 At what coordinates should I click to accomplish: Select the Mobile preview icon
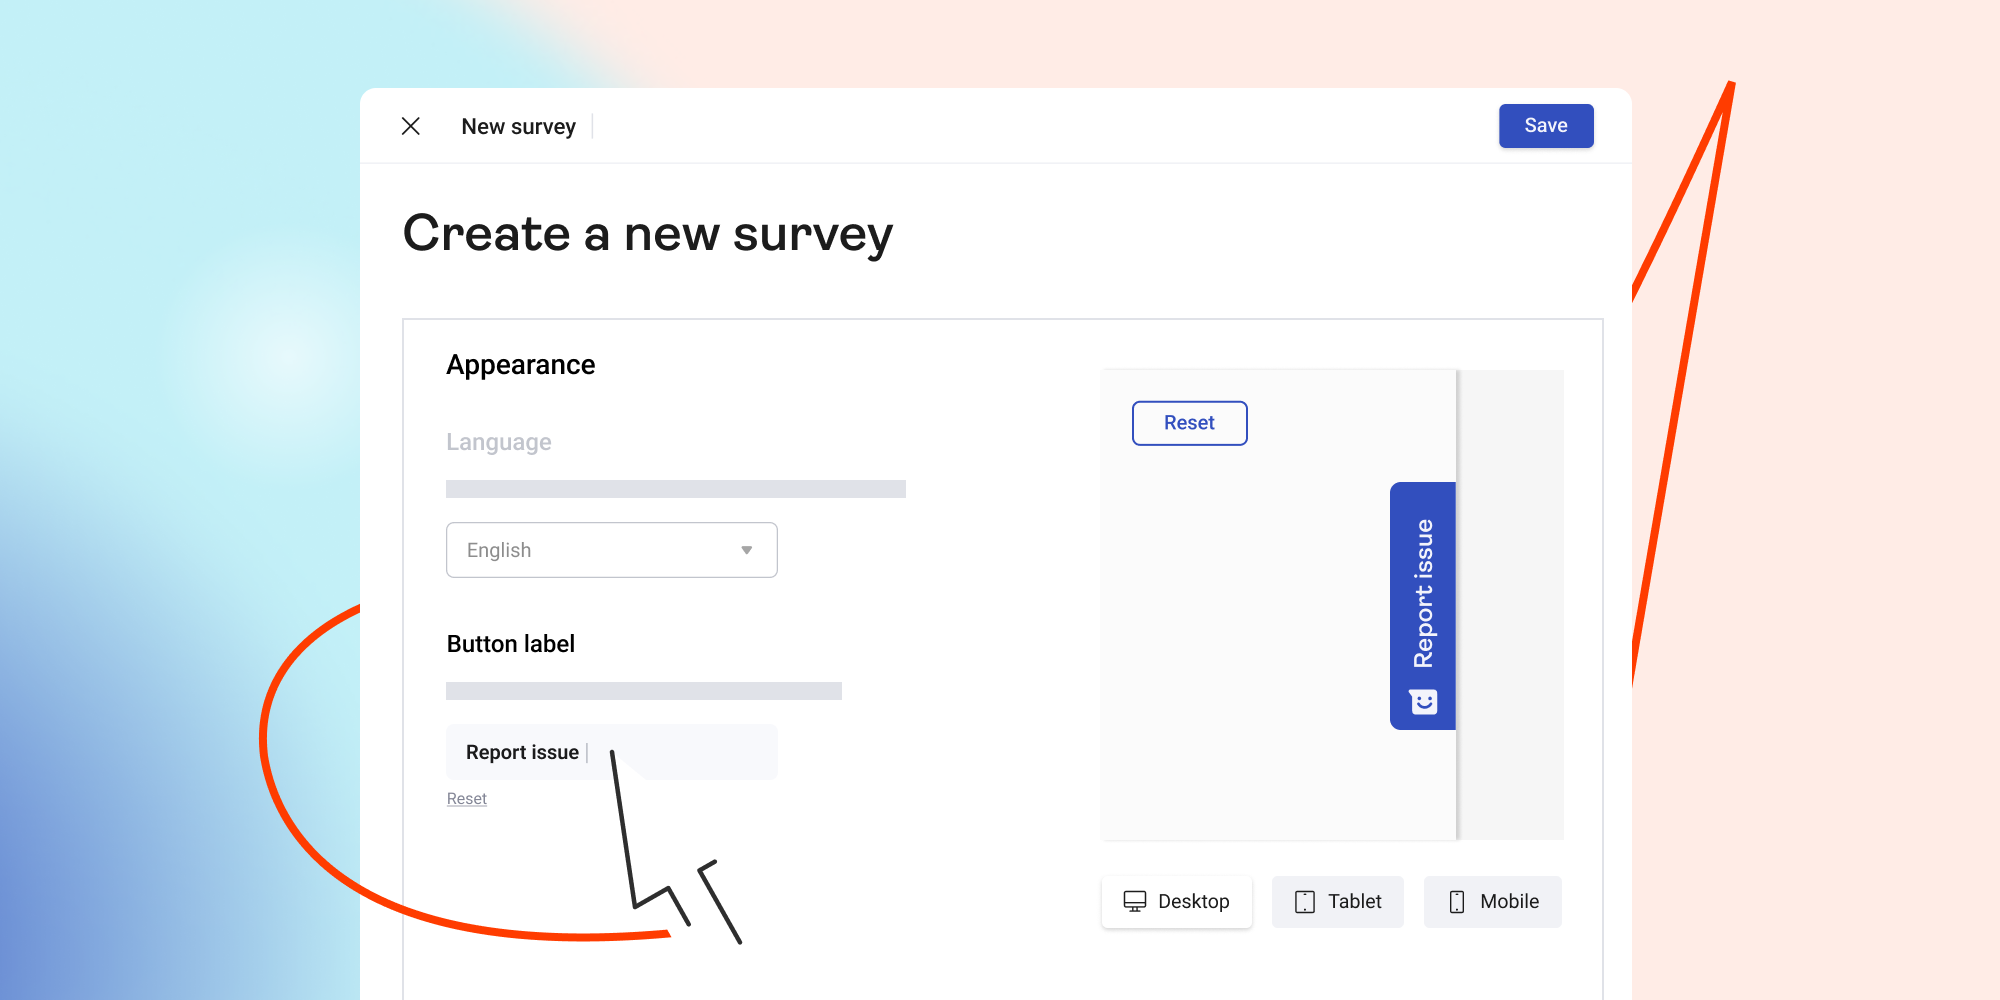[1456, 901]
